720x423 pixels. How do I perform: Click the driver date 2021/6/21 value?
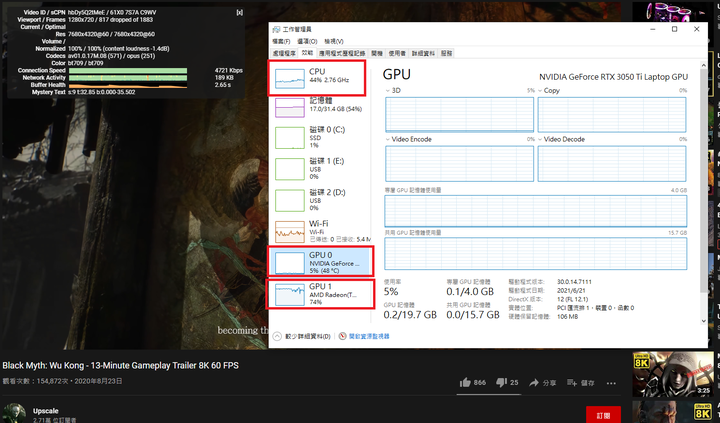(x=571, y=290)
